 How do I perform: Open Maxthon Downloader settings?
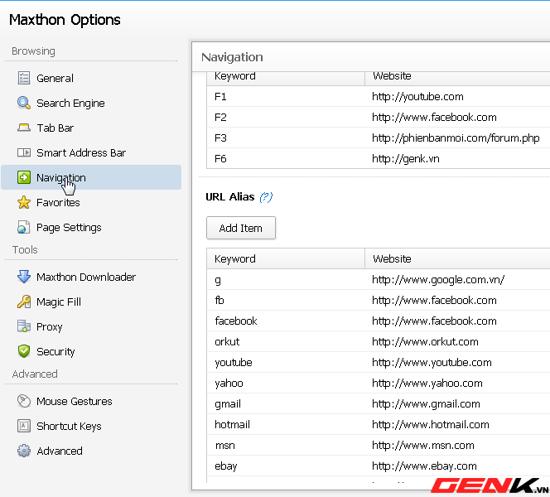pos(86,277)
